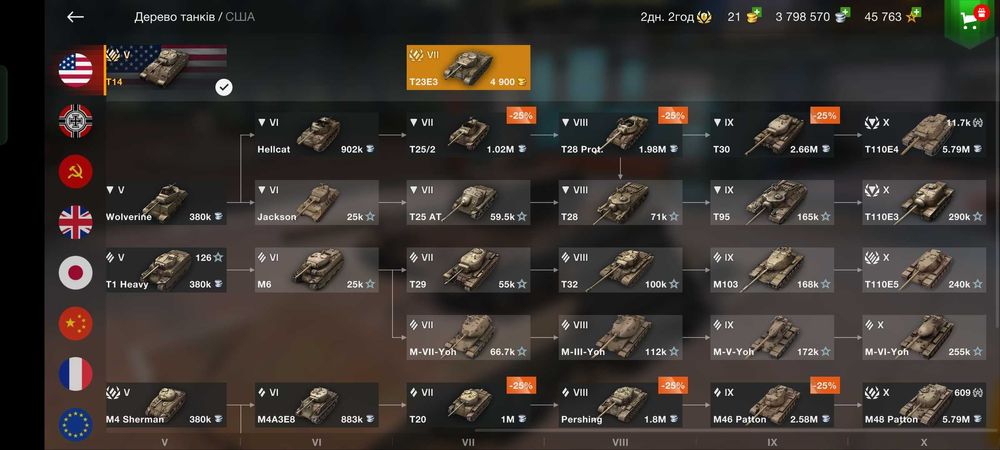
Task: Open the premium T23E3 tank card
Action: pos(468,68)
